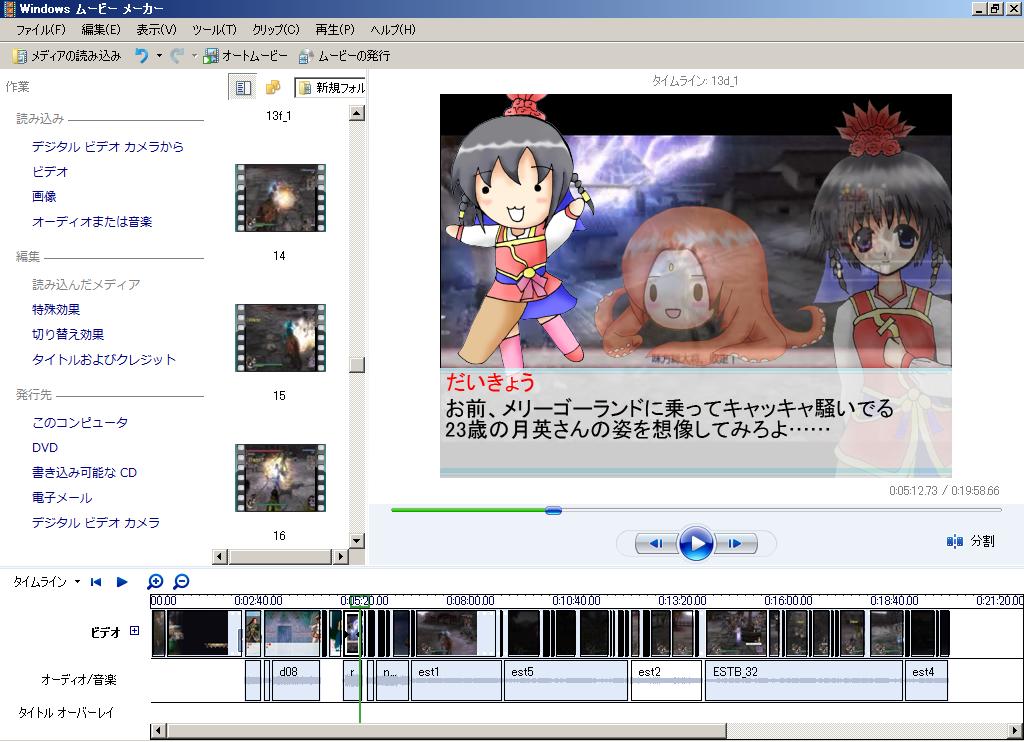This screenshot has width=1024, height=742.
Task: Select clip thumbnail labeled 14
Action: coord(280,198)
